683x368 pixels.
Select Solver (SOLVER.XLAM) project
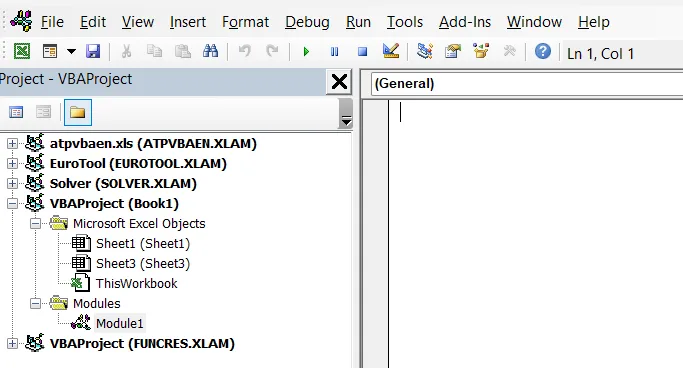point(123,183)
